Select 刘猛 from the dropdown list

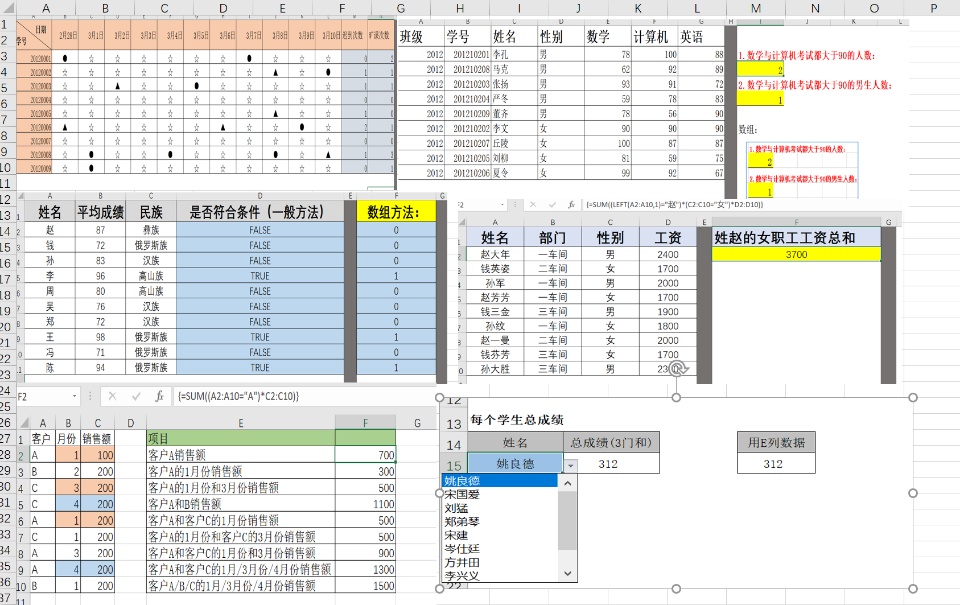pos(456,508)
